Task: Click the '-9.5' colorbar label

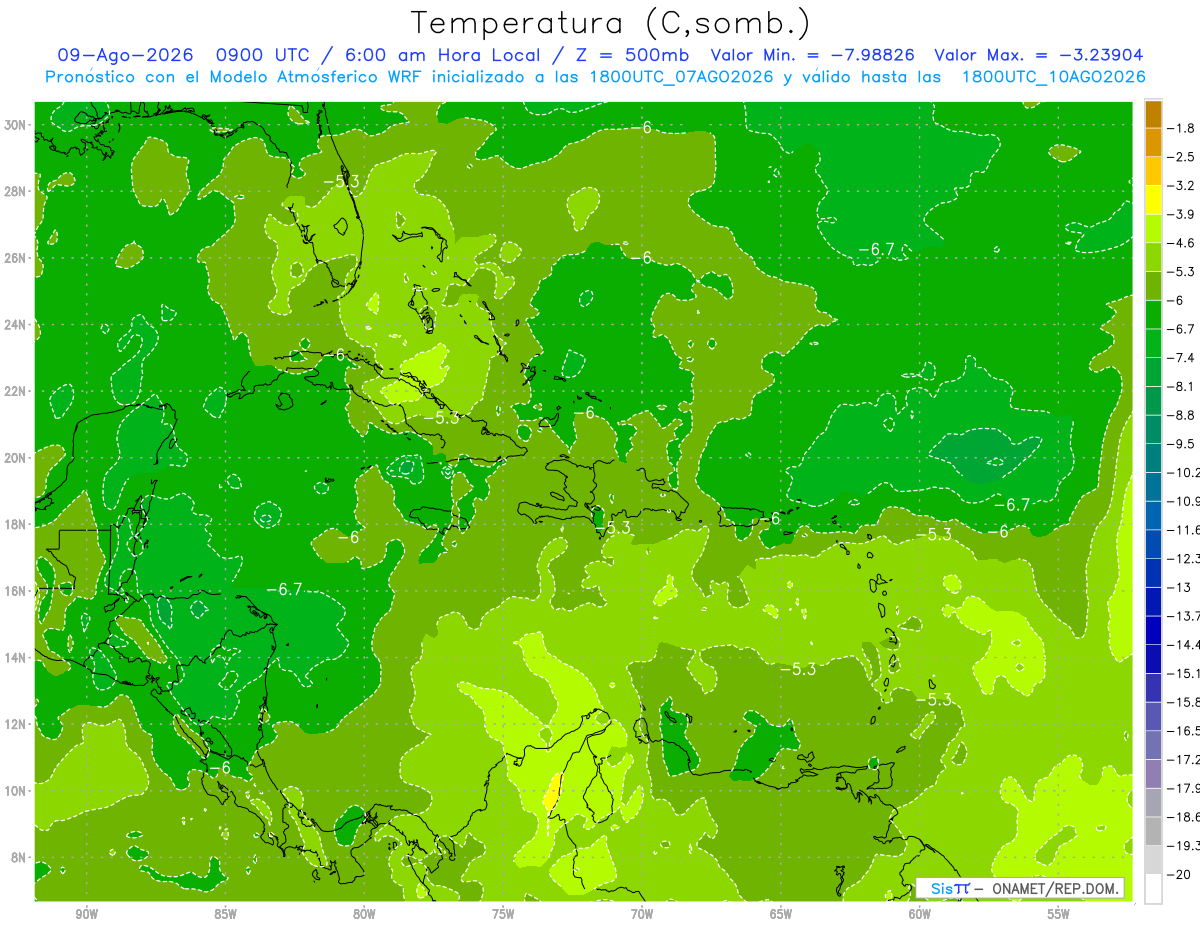Action: tap(1182, 444)
